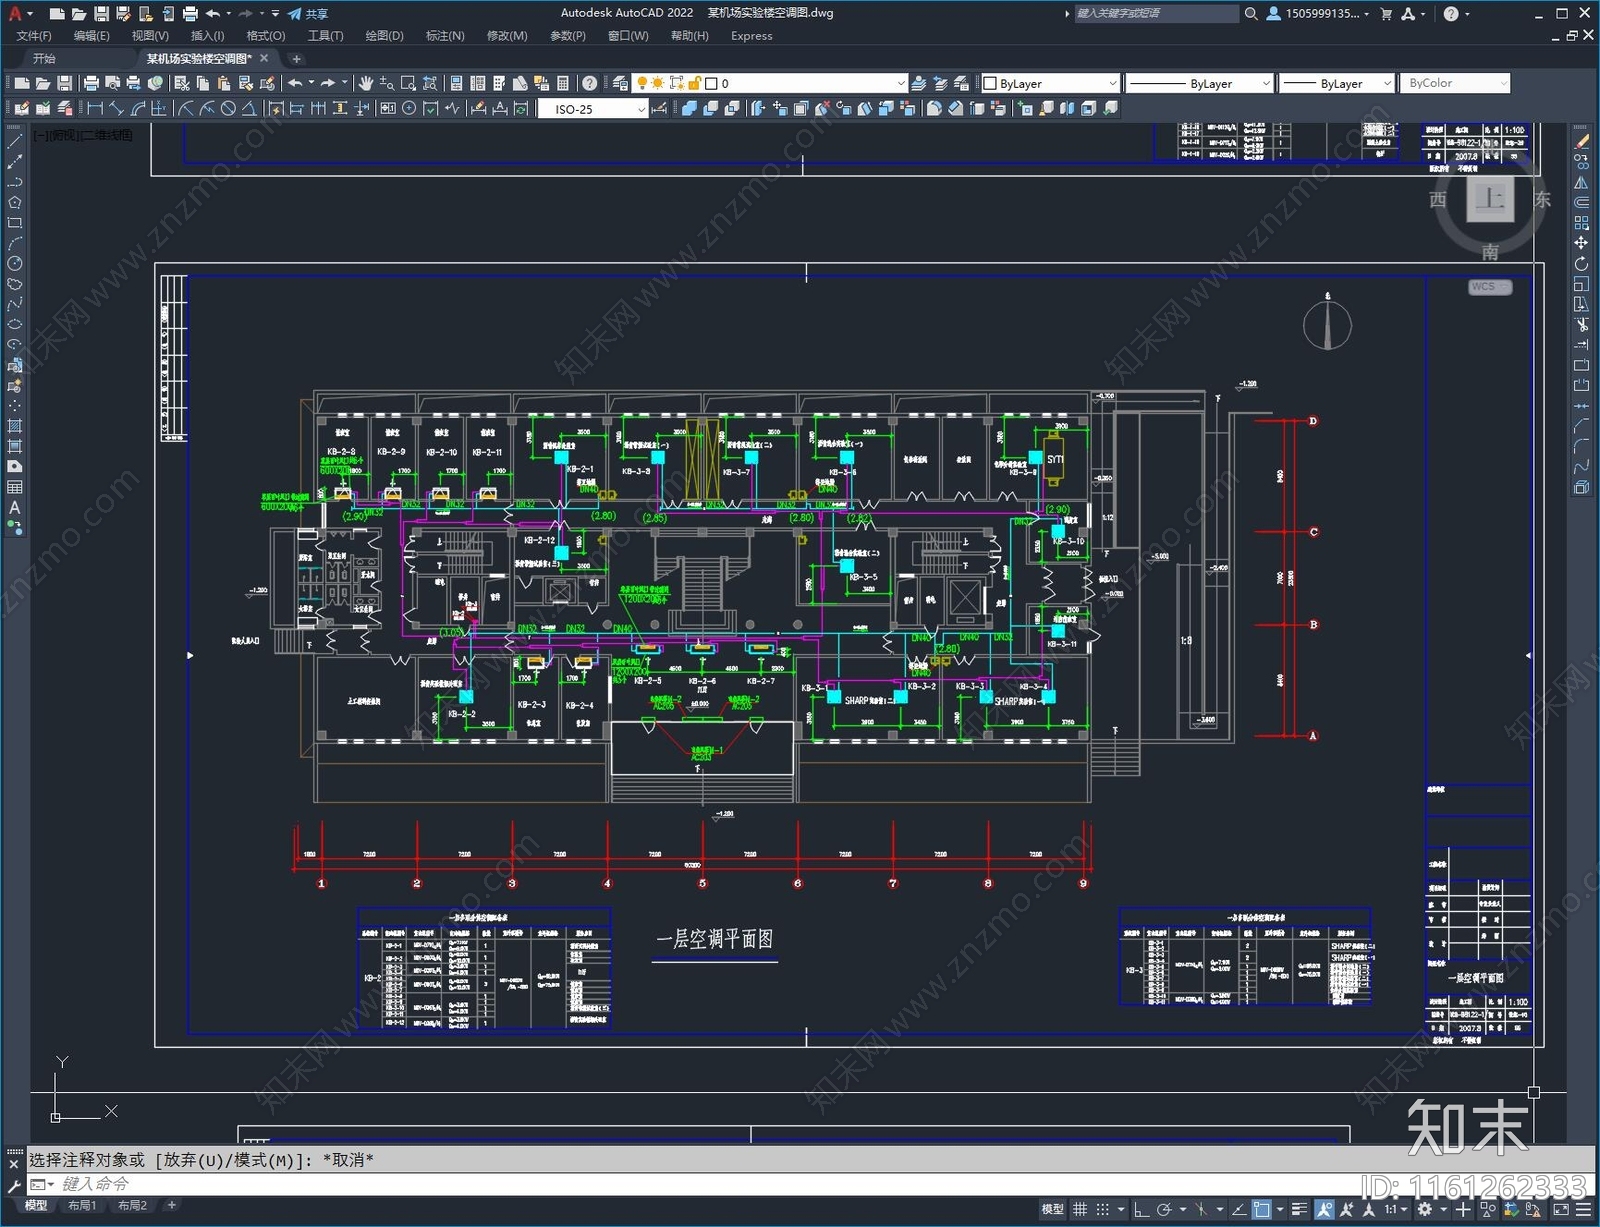The height and width of the screenshot is (1227, 1600).
Task: Select the Aligned dimension tool
Action: click(116, 108)
